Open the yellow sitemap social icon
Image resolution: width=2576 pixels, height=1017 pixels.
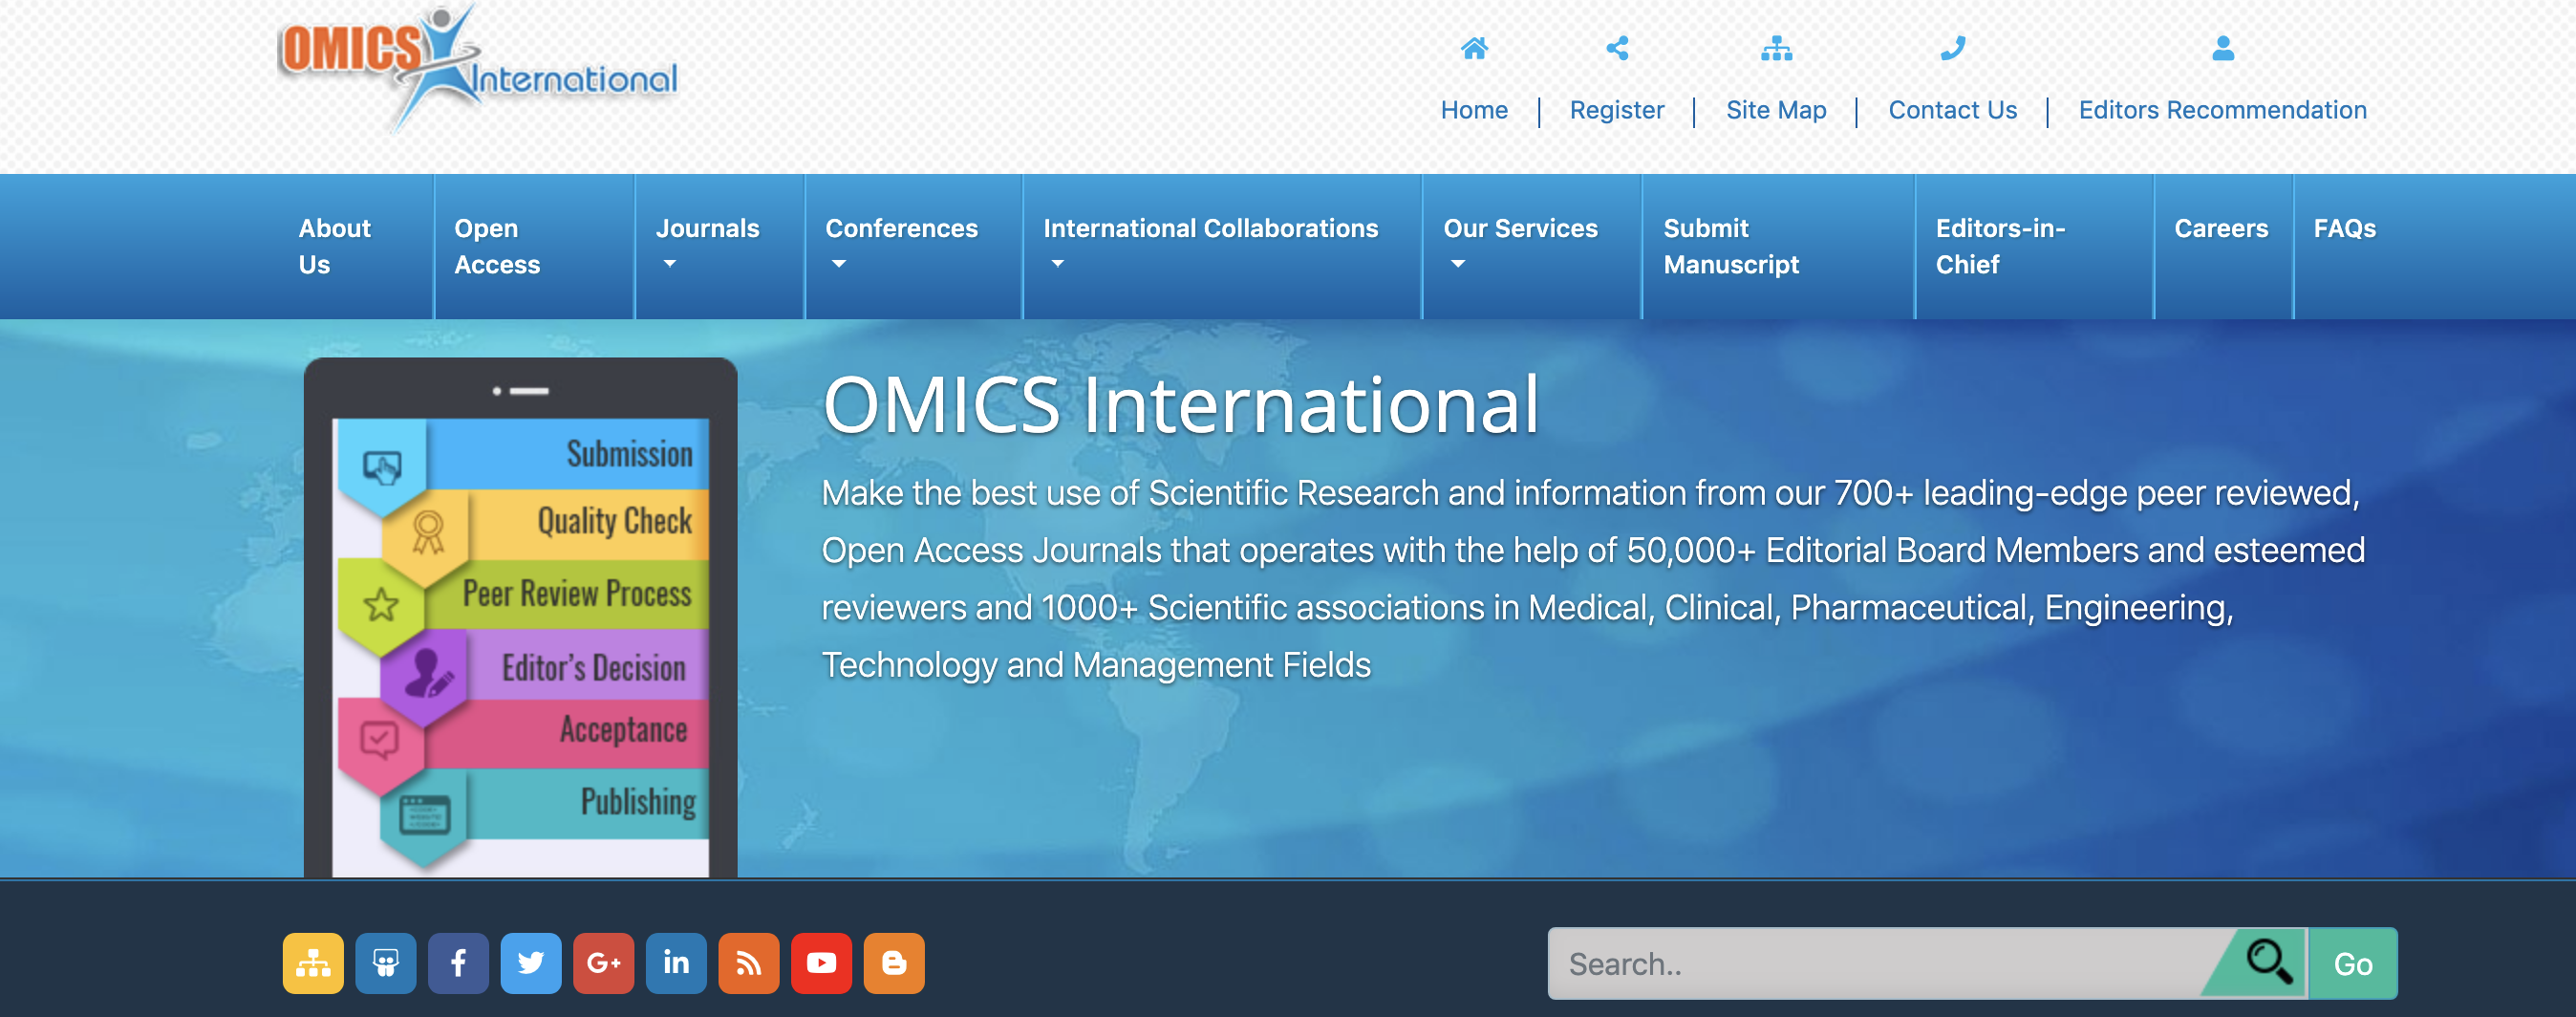313,963
